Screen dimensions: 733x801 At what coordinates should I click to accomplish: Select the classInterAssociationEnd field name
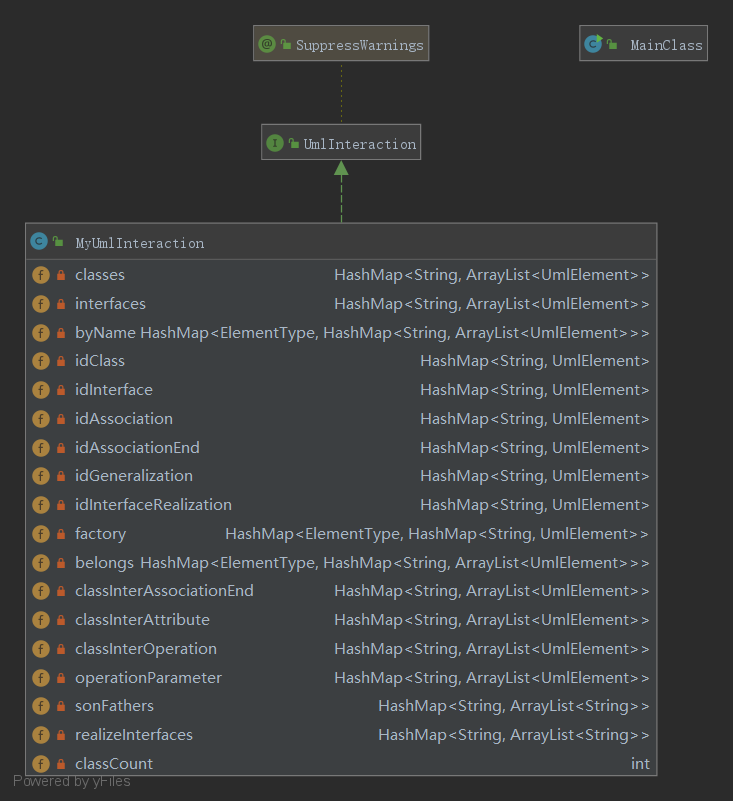[164, 591]
